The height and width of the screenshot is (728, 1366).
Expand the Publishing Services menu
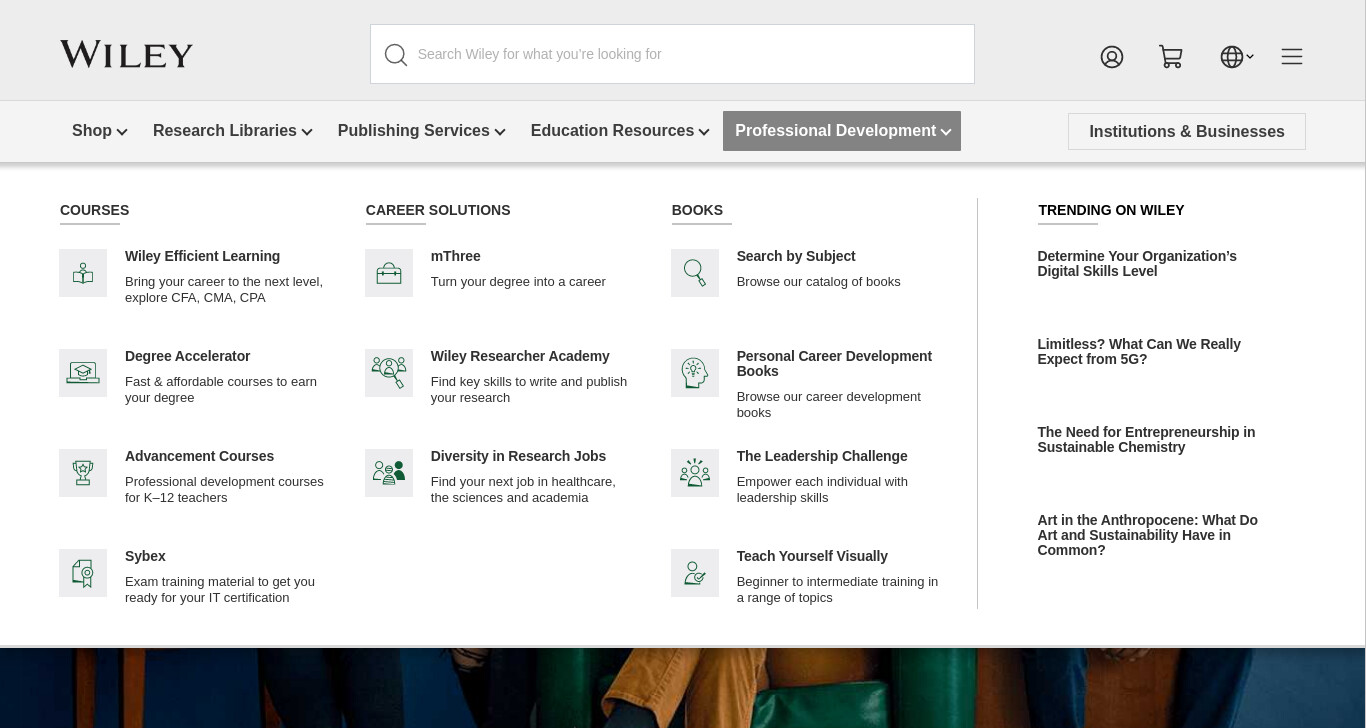pyautogui.click(x=422, y=131)
